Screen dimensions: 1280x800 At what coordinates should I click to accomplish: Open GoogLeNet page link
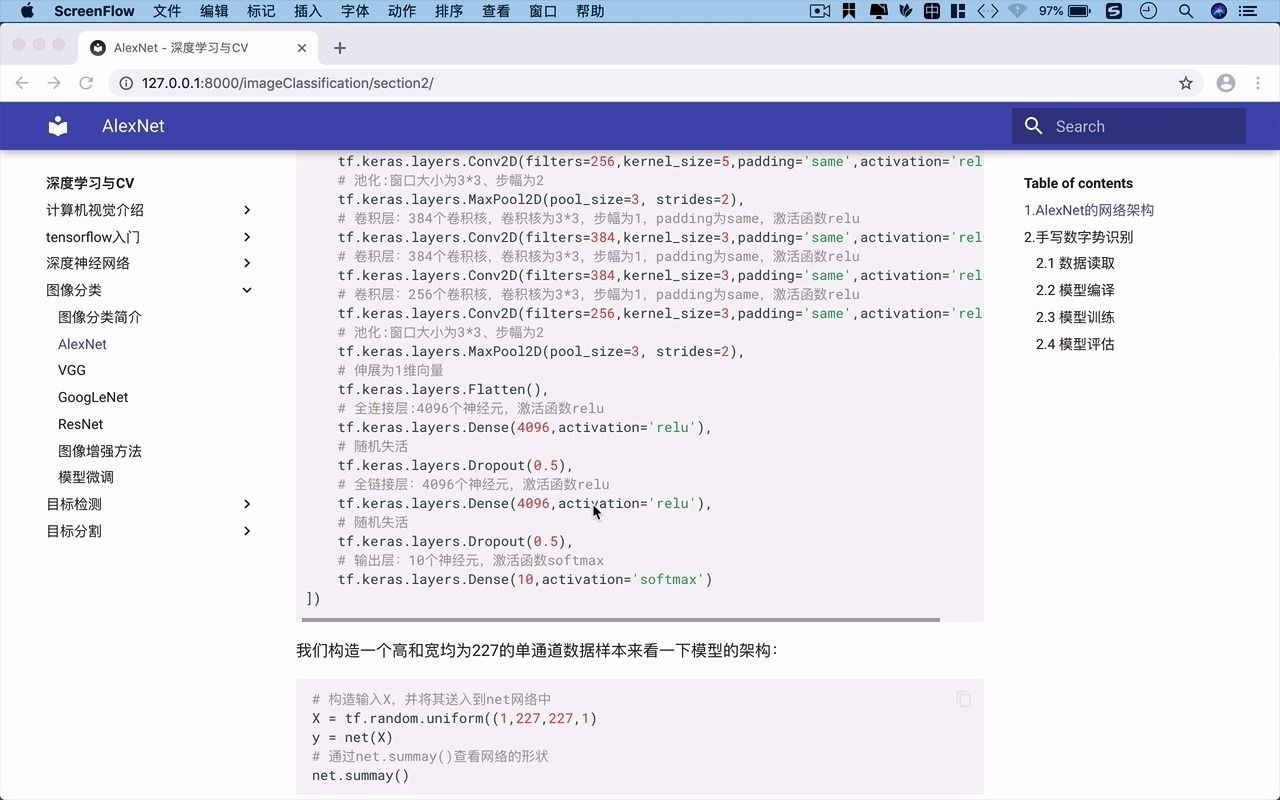tap(93, 397)
